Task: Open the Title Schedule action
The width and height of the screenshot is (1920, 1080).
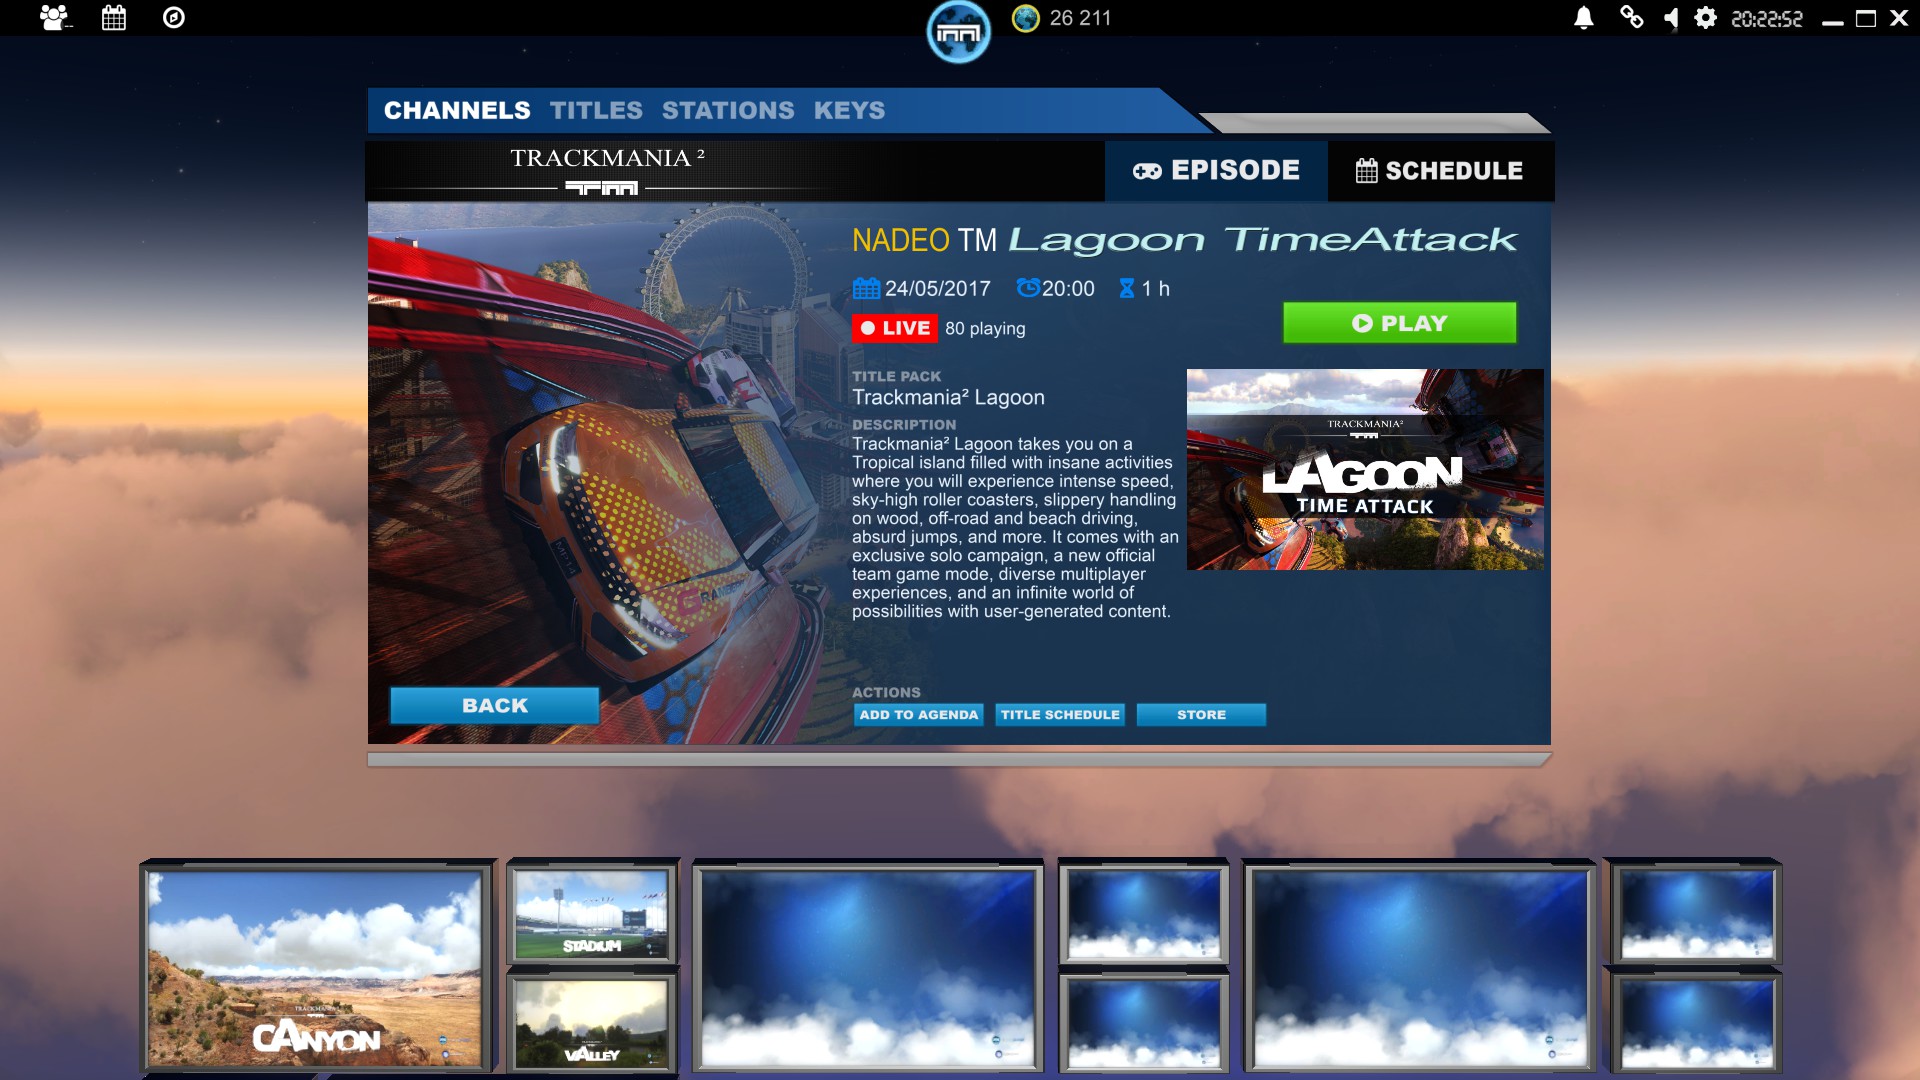Action: tap(1060, 715)
